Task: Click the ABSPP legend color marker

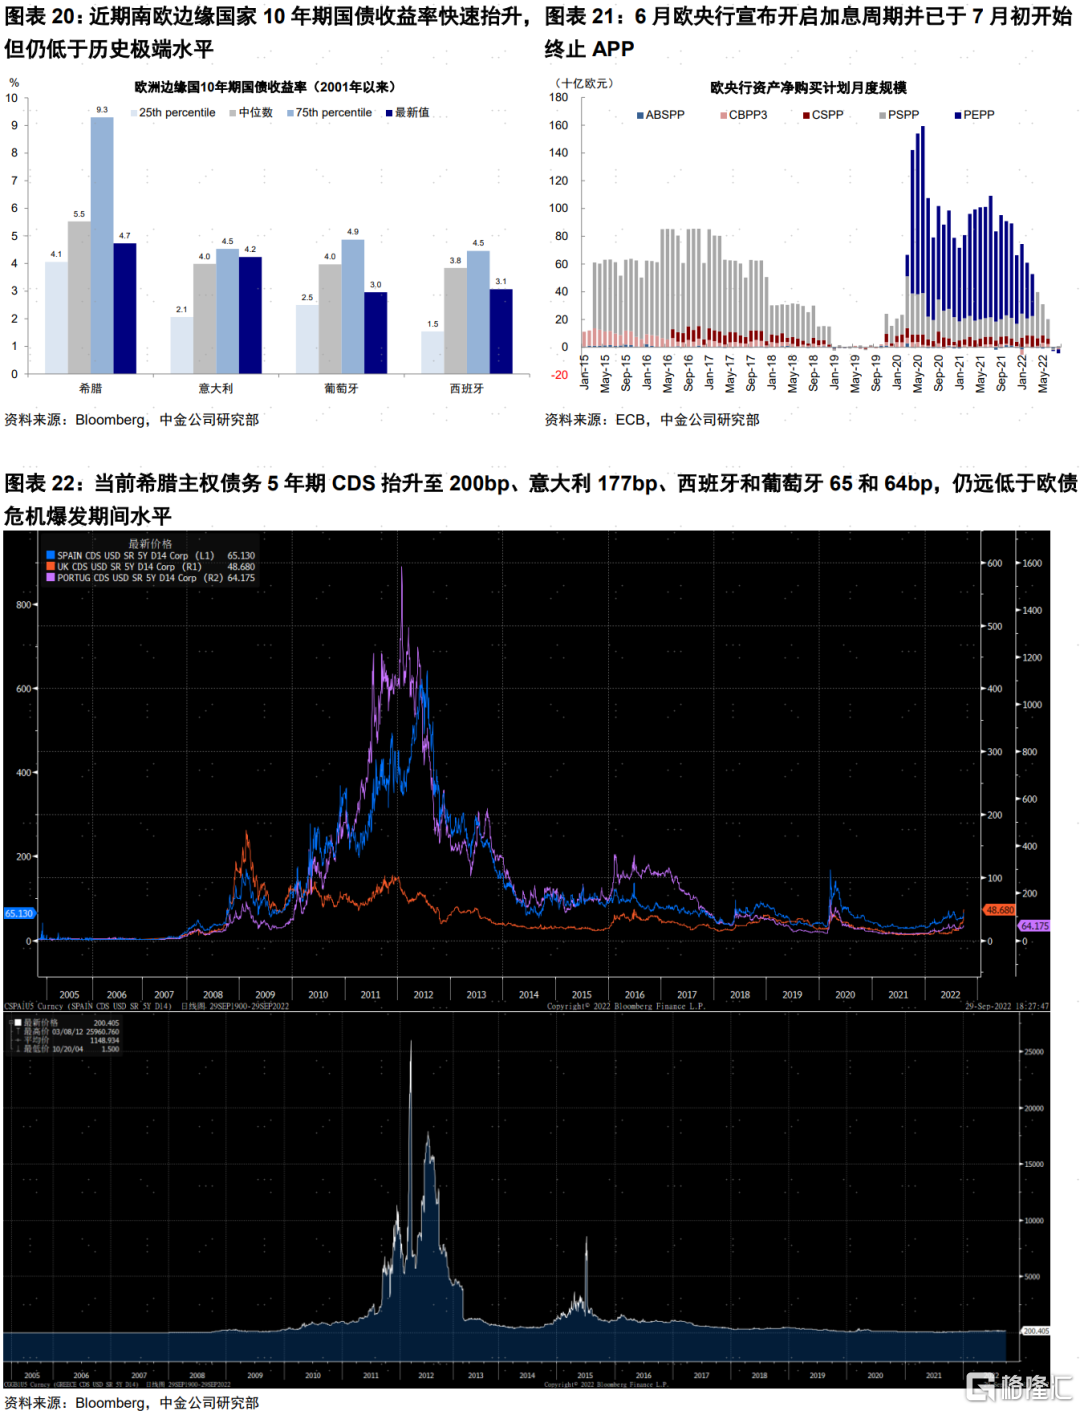Action: pyautogui.click(x=640, y=116)
